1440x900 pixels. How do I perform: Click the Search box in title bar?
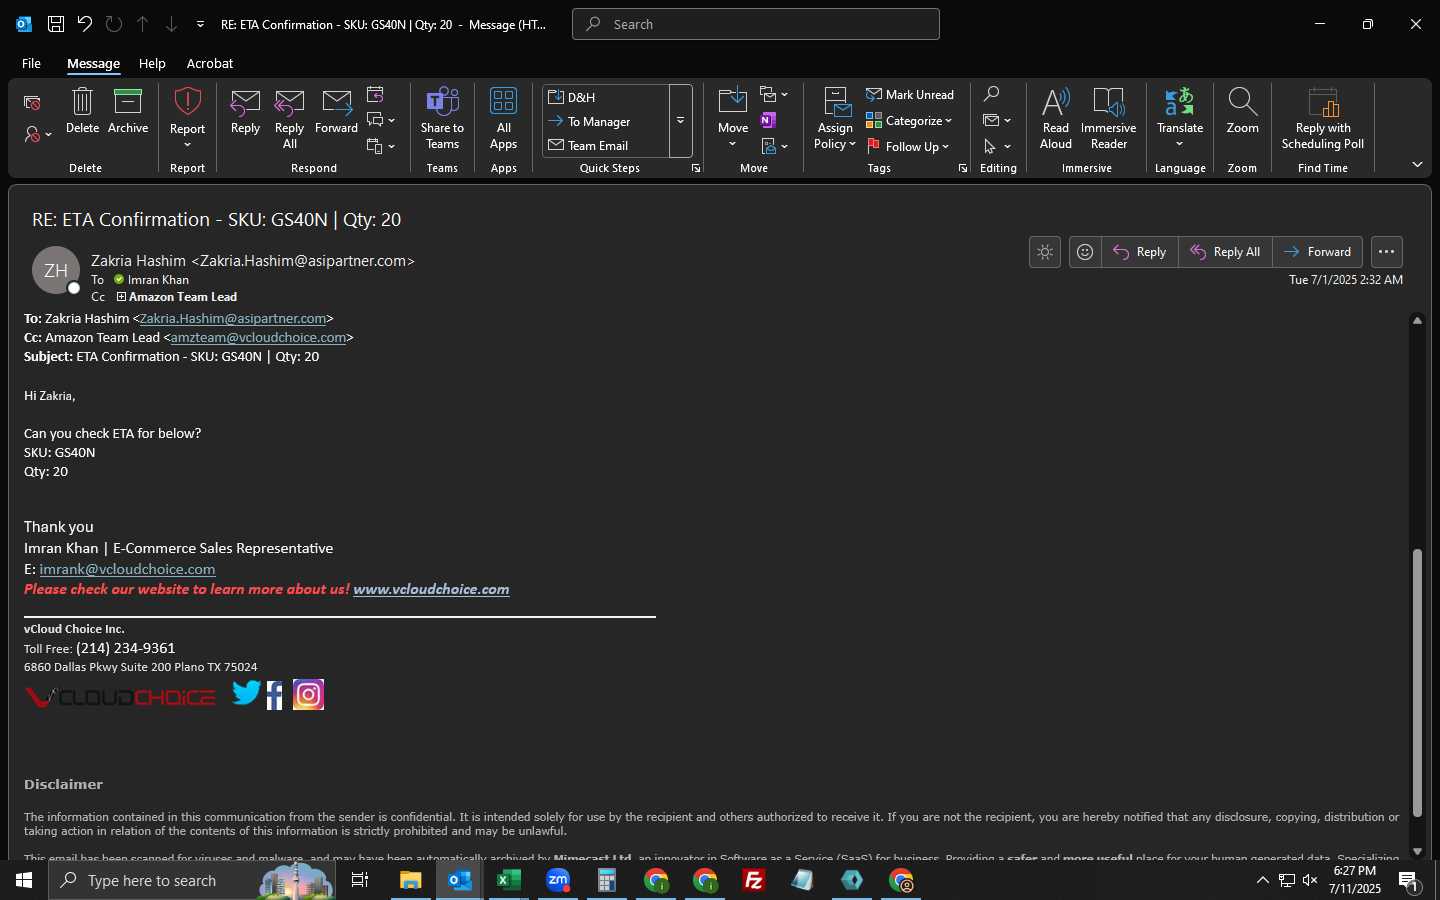756,24
